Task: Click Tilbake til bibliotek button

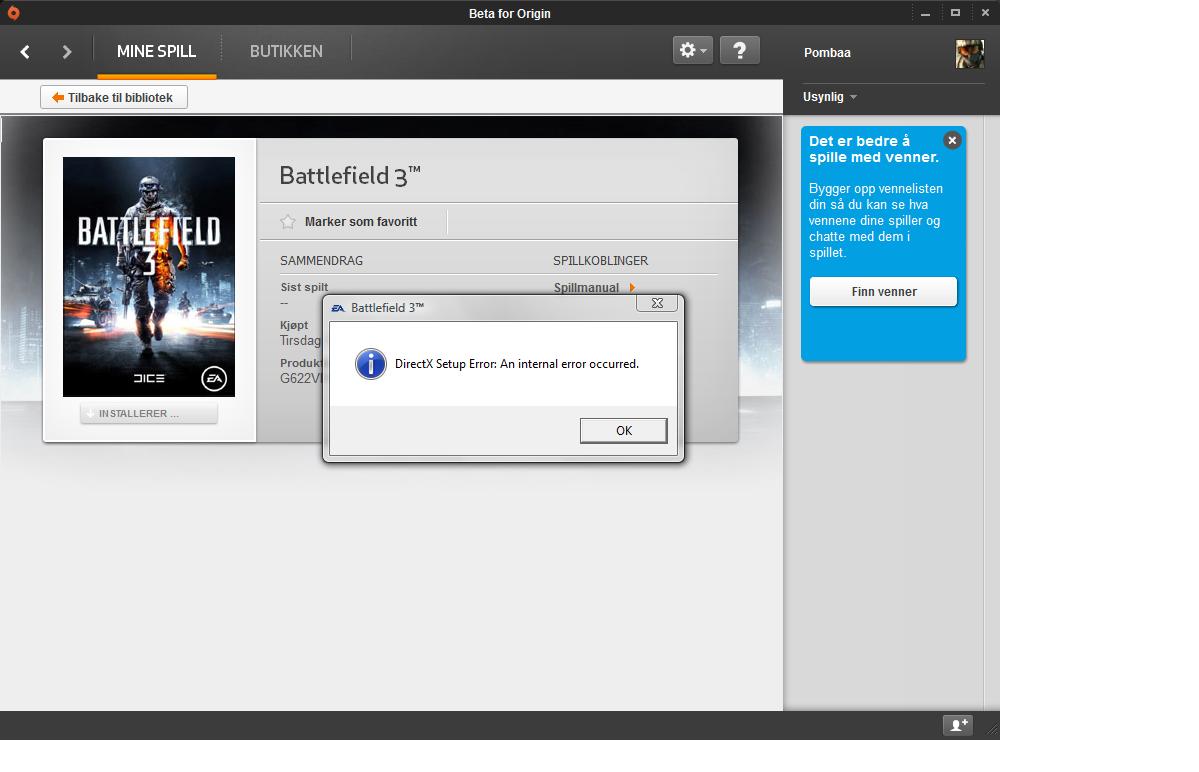Action: 114,97
